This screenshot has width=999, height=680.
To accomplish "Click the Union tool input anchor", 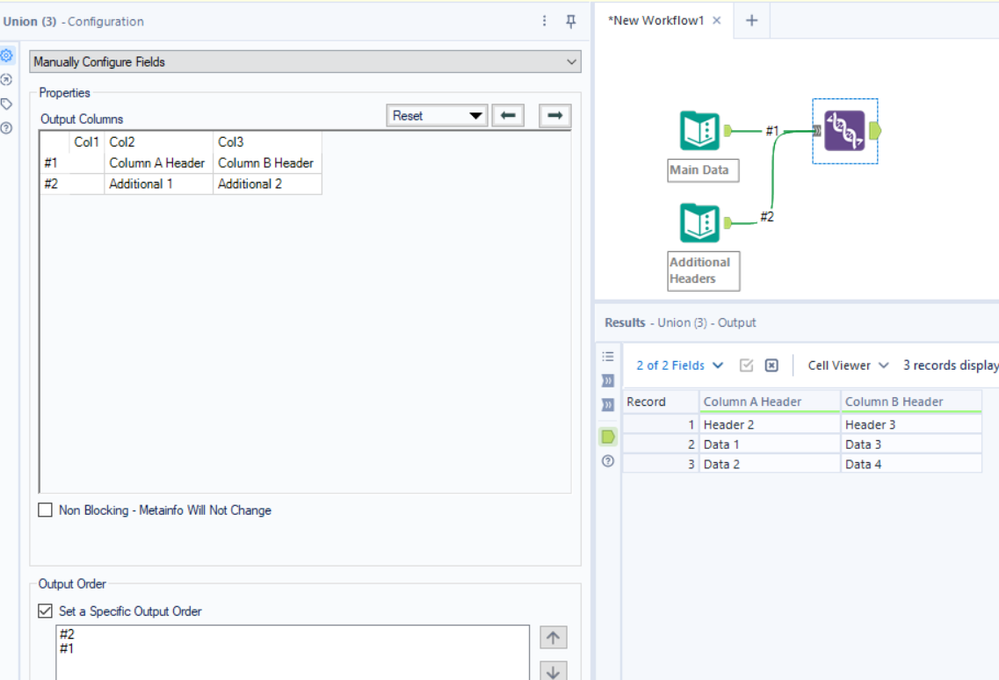I will point(817,131).
